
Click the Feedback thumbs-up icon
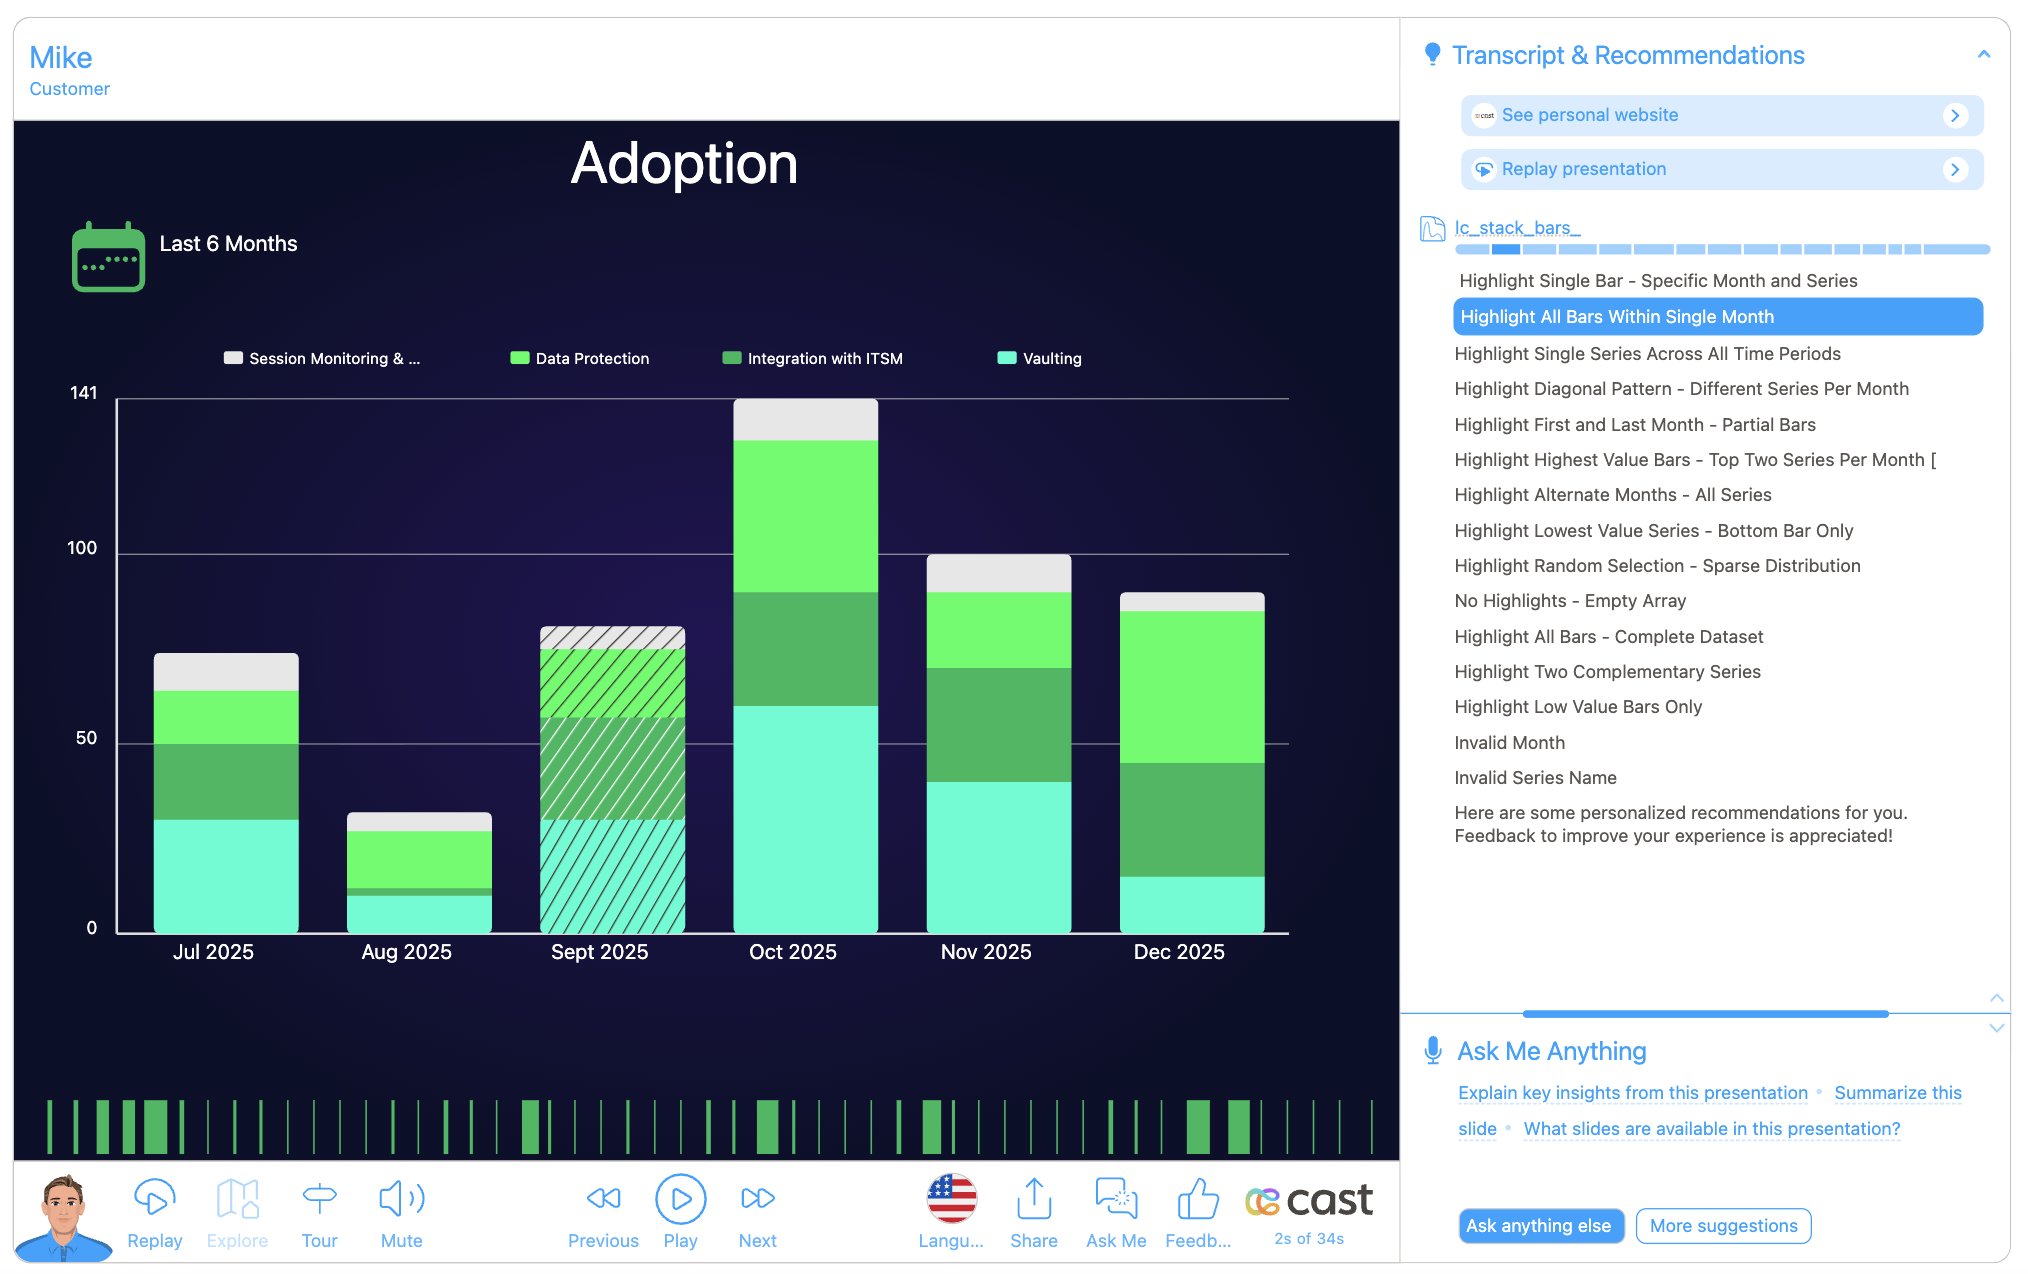[1197, 1198]
